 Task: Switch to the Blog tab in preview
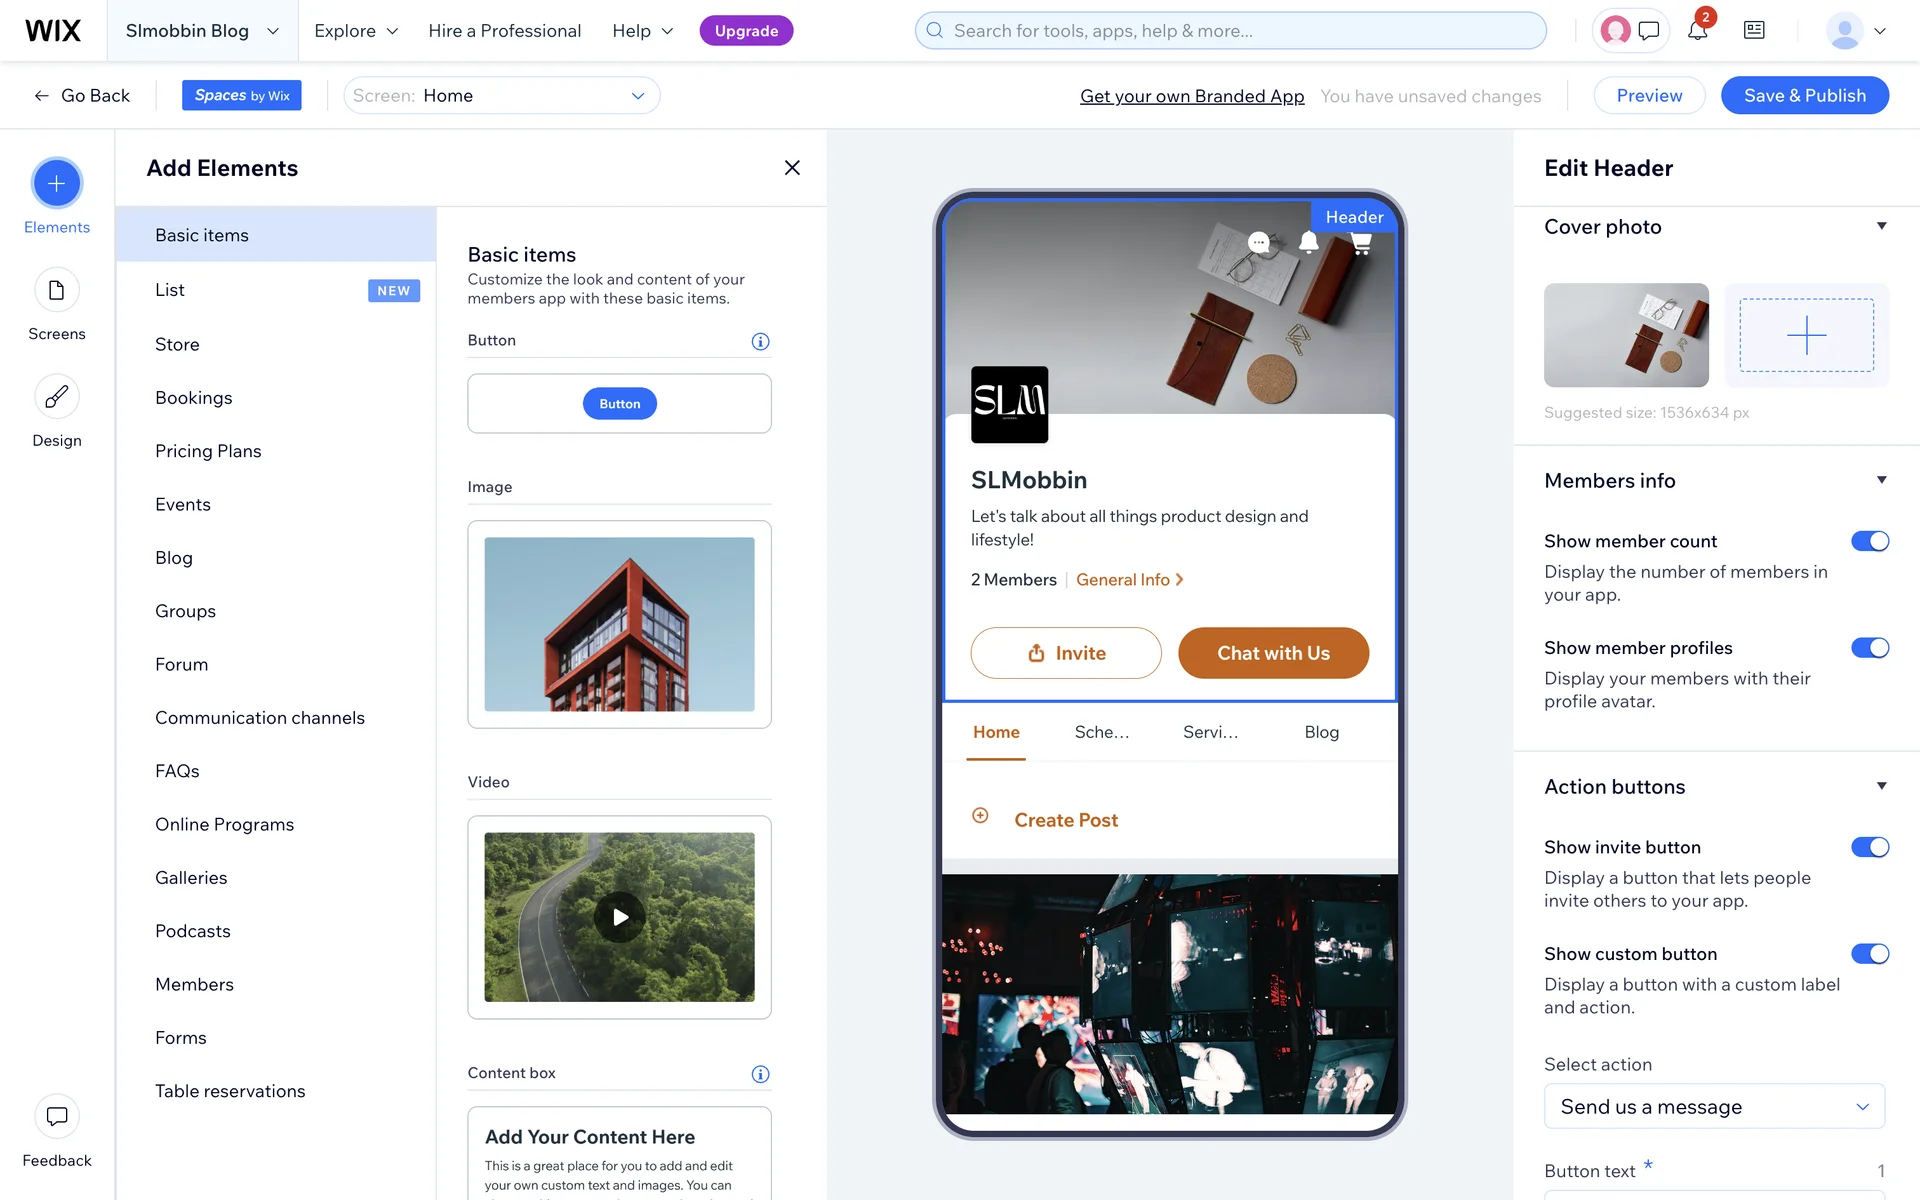[1321, 732]
